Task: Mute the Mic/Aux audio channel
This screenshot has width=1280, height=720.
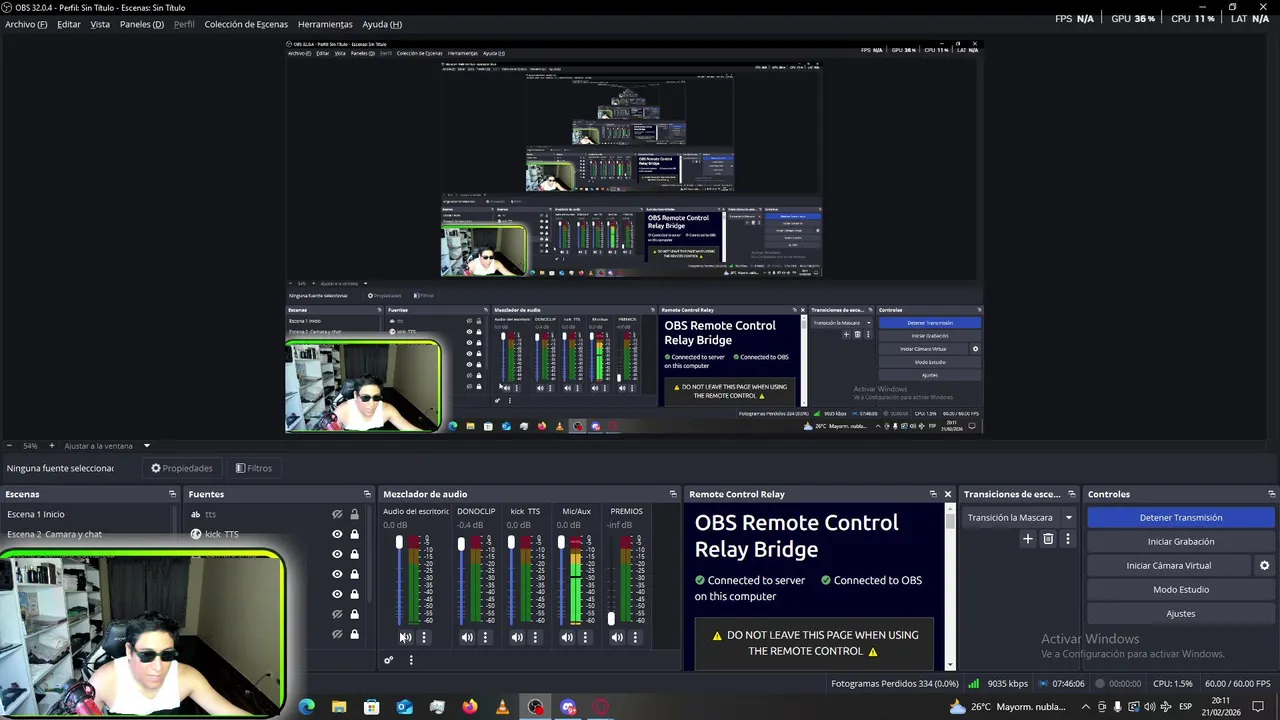Action: click(x=567, y=637)
